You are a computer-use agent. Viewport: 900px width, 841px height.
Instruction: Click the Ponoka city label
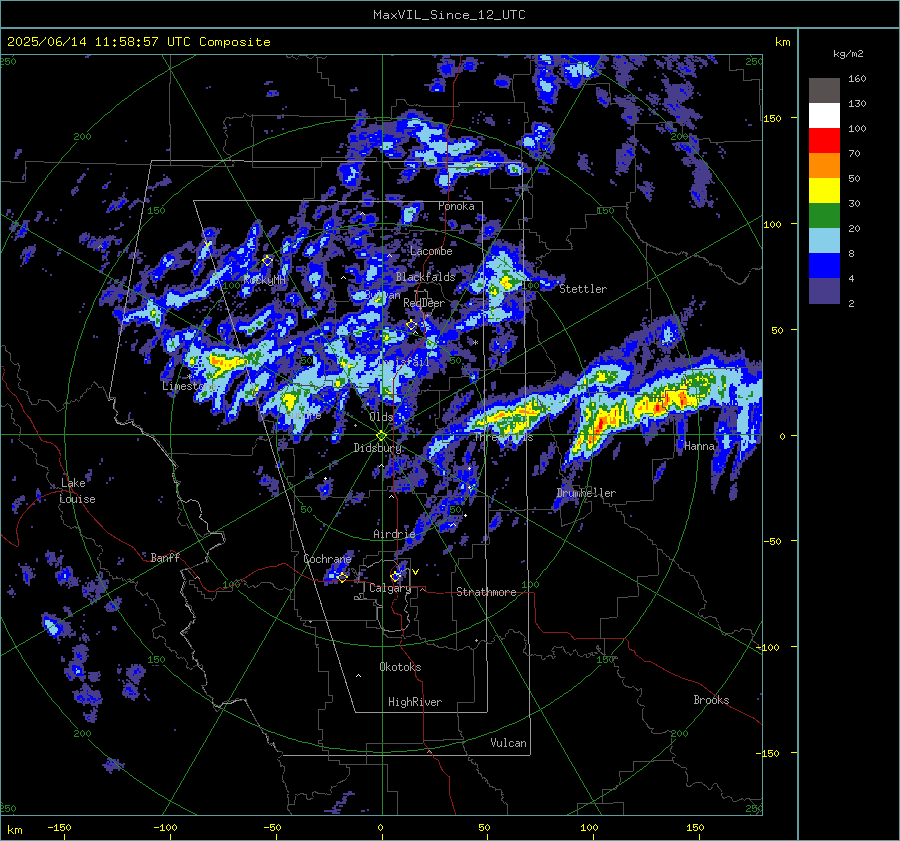click(456, 206)
